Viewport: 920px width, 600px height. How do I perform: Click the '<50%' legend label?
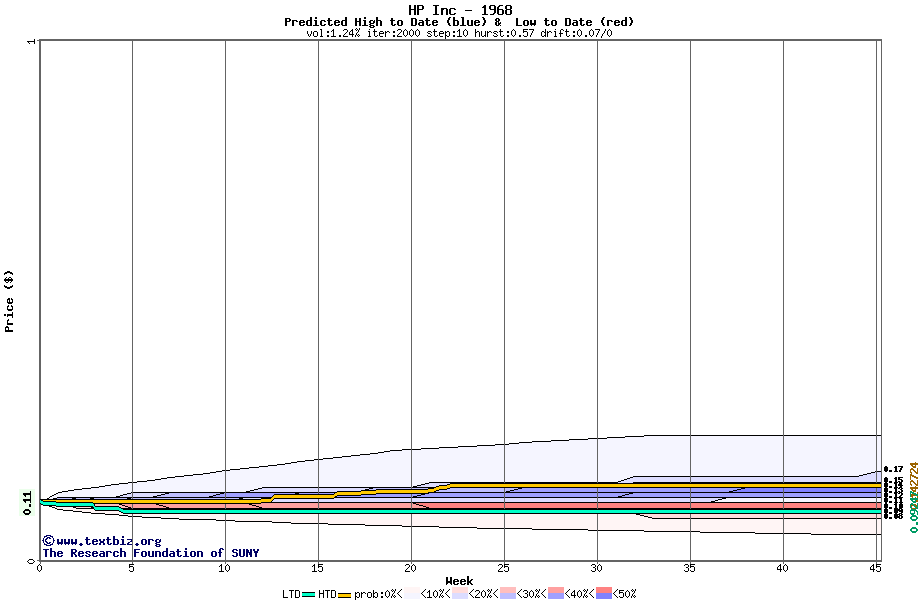[625, 594]
